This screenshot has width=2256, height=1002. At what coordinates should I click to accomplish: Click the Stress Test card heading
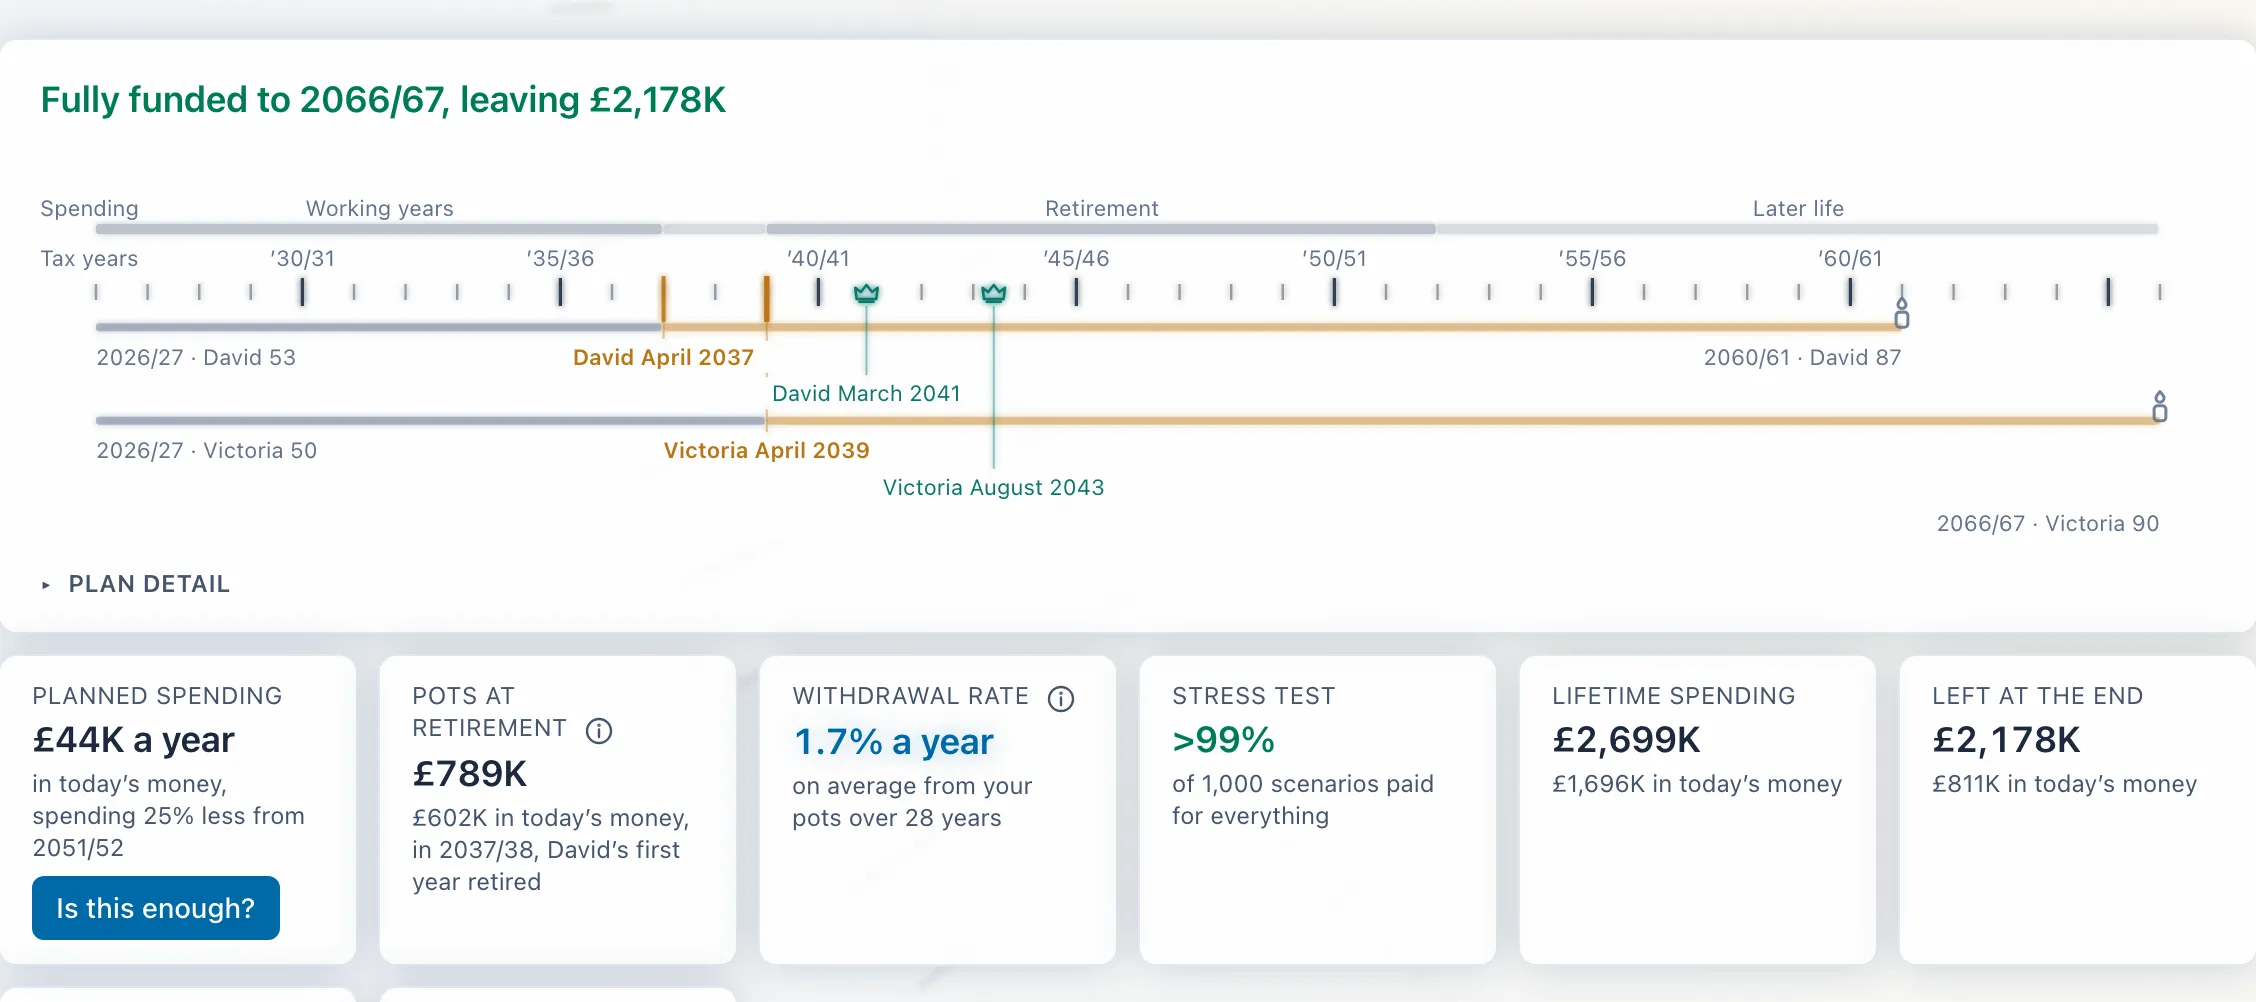pos(1253,696)
